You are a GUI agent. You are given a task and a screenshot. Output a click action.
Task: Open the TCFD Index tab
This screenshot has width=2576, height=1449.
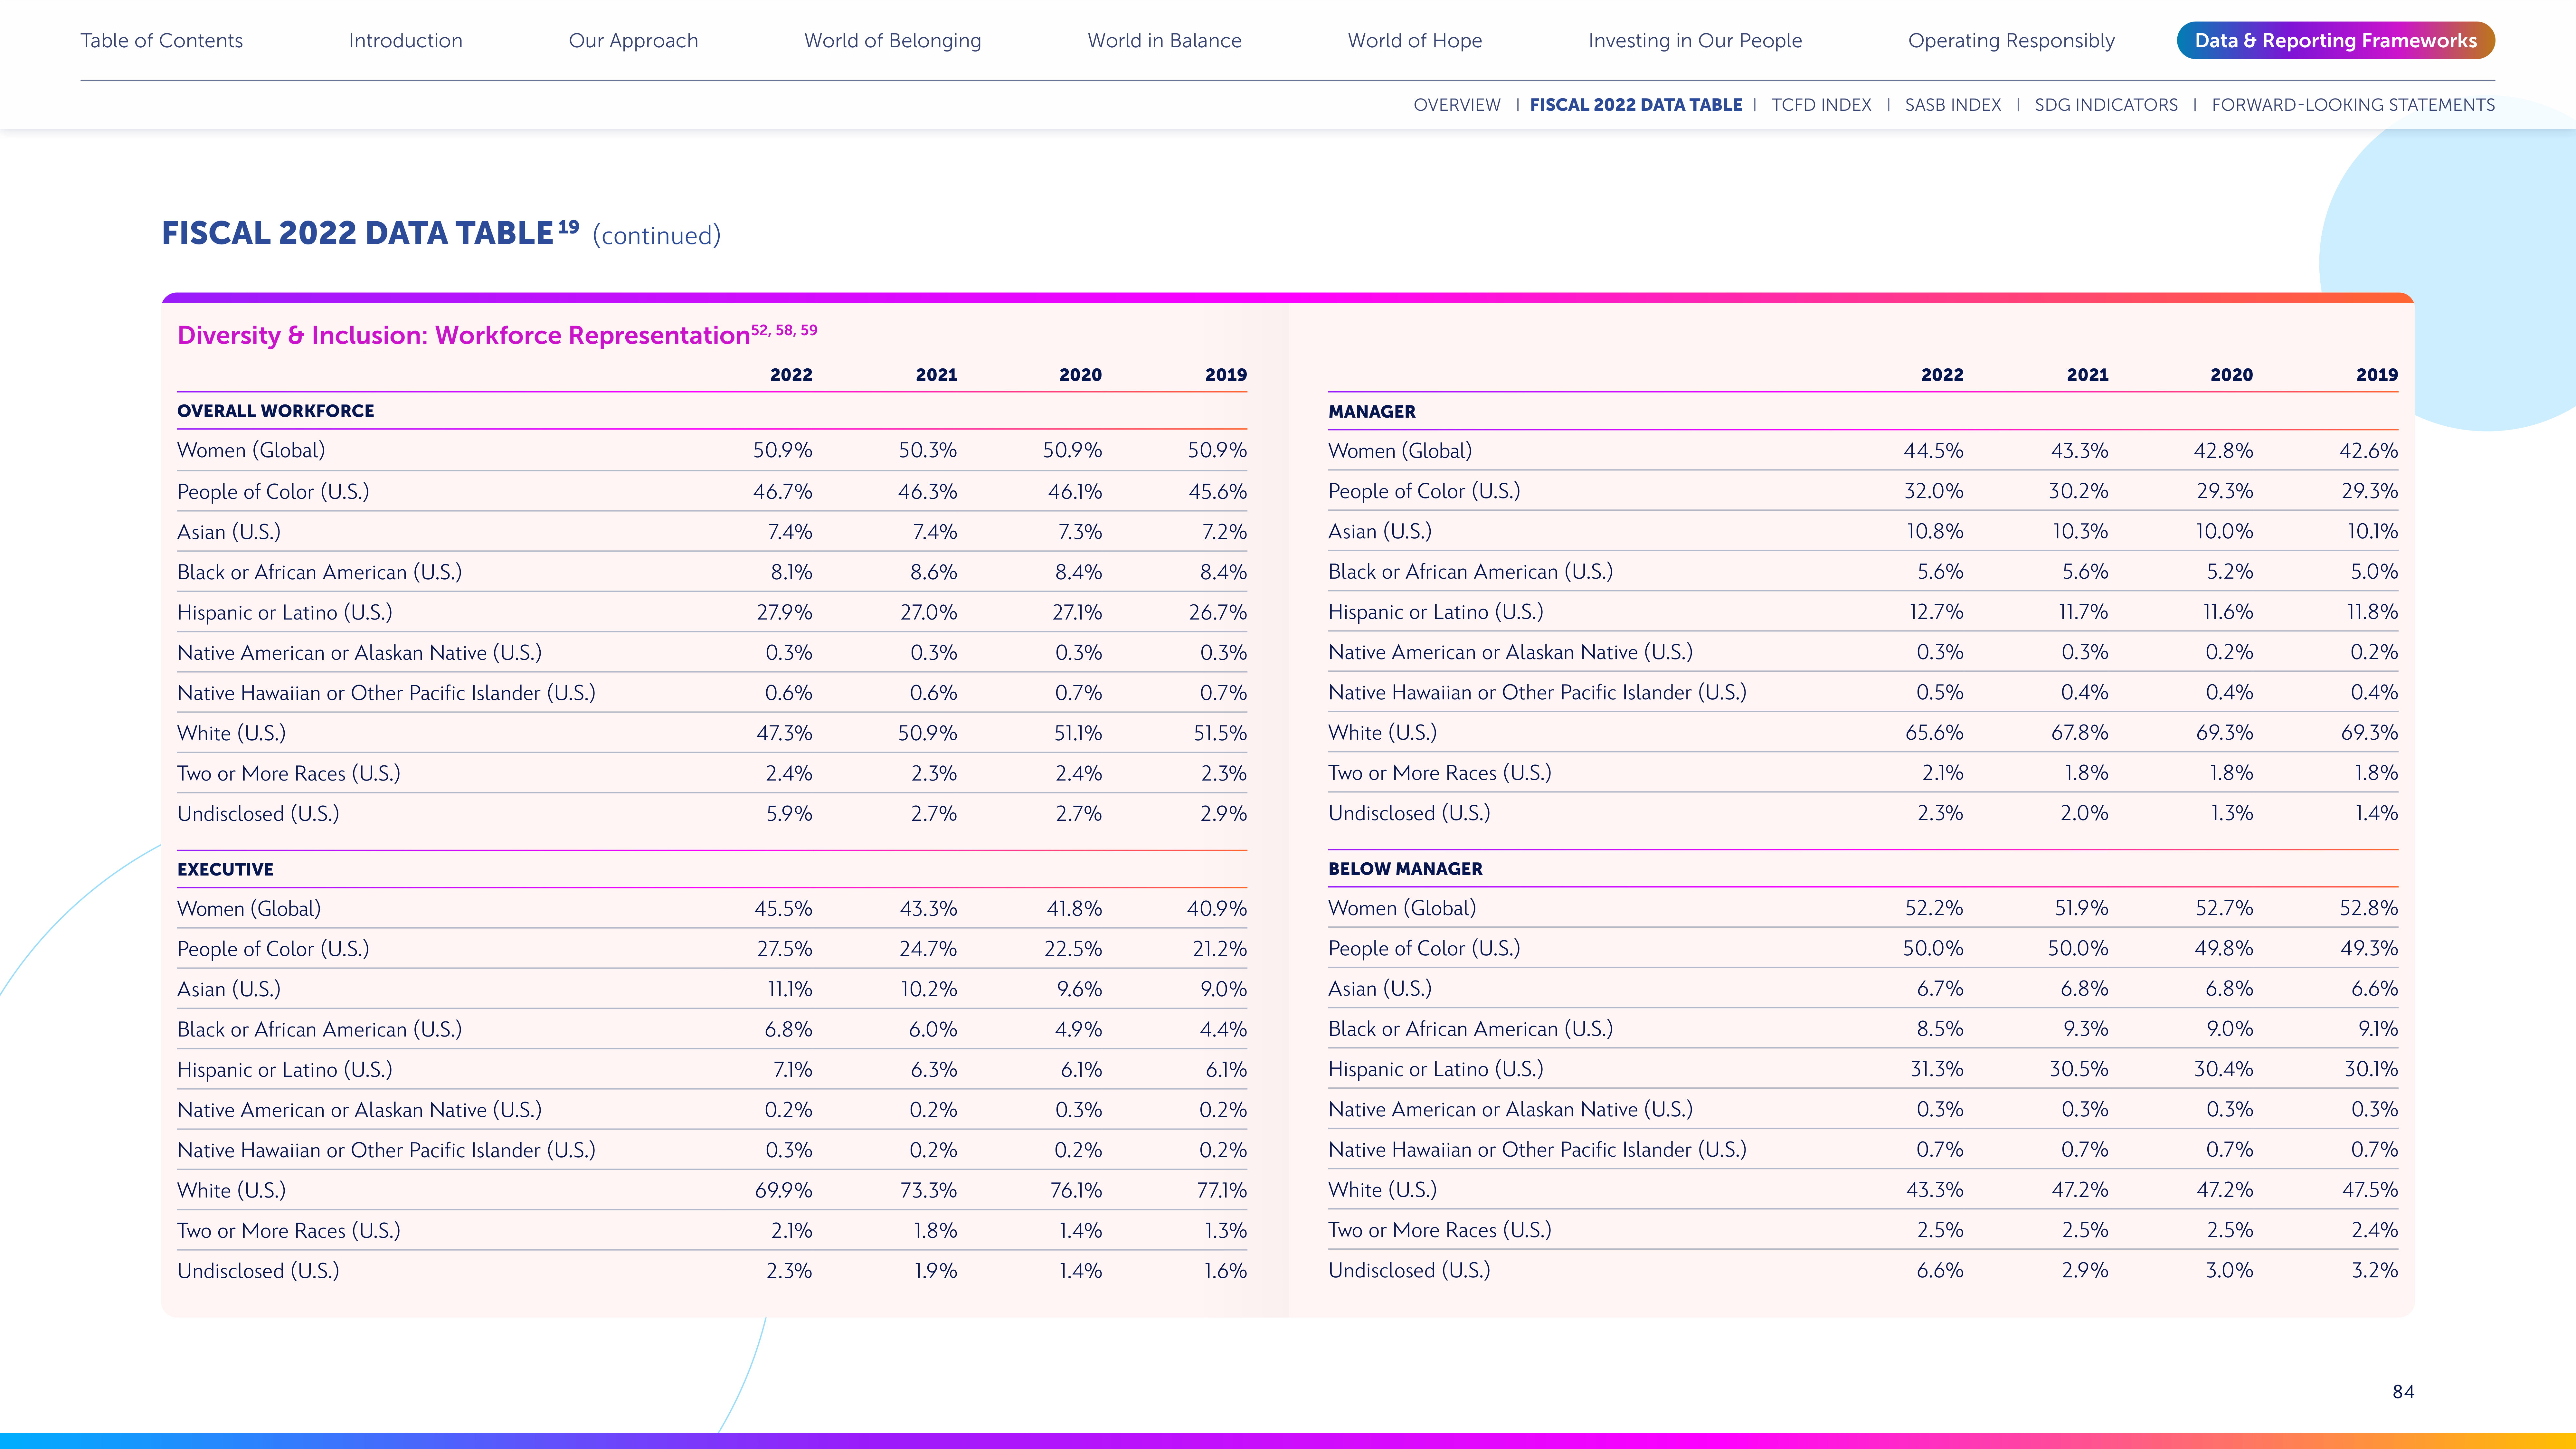tap(1821, 105)
